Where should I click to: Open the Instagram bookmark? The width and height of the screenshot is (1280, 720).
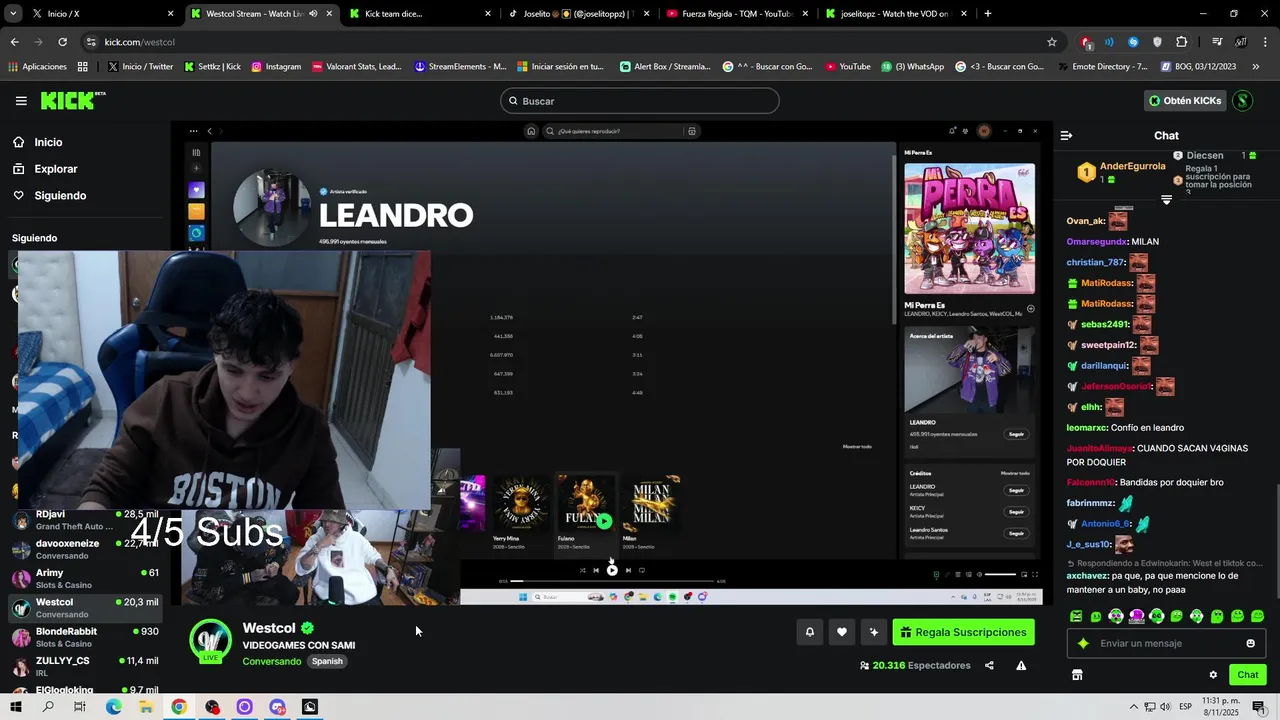(276, 67)
